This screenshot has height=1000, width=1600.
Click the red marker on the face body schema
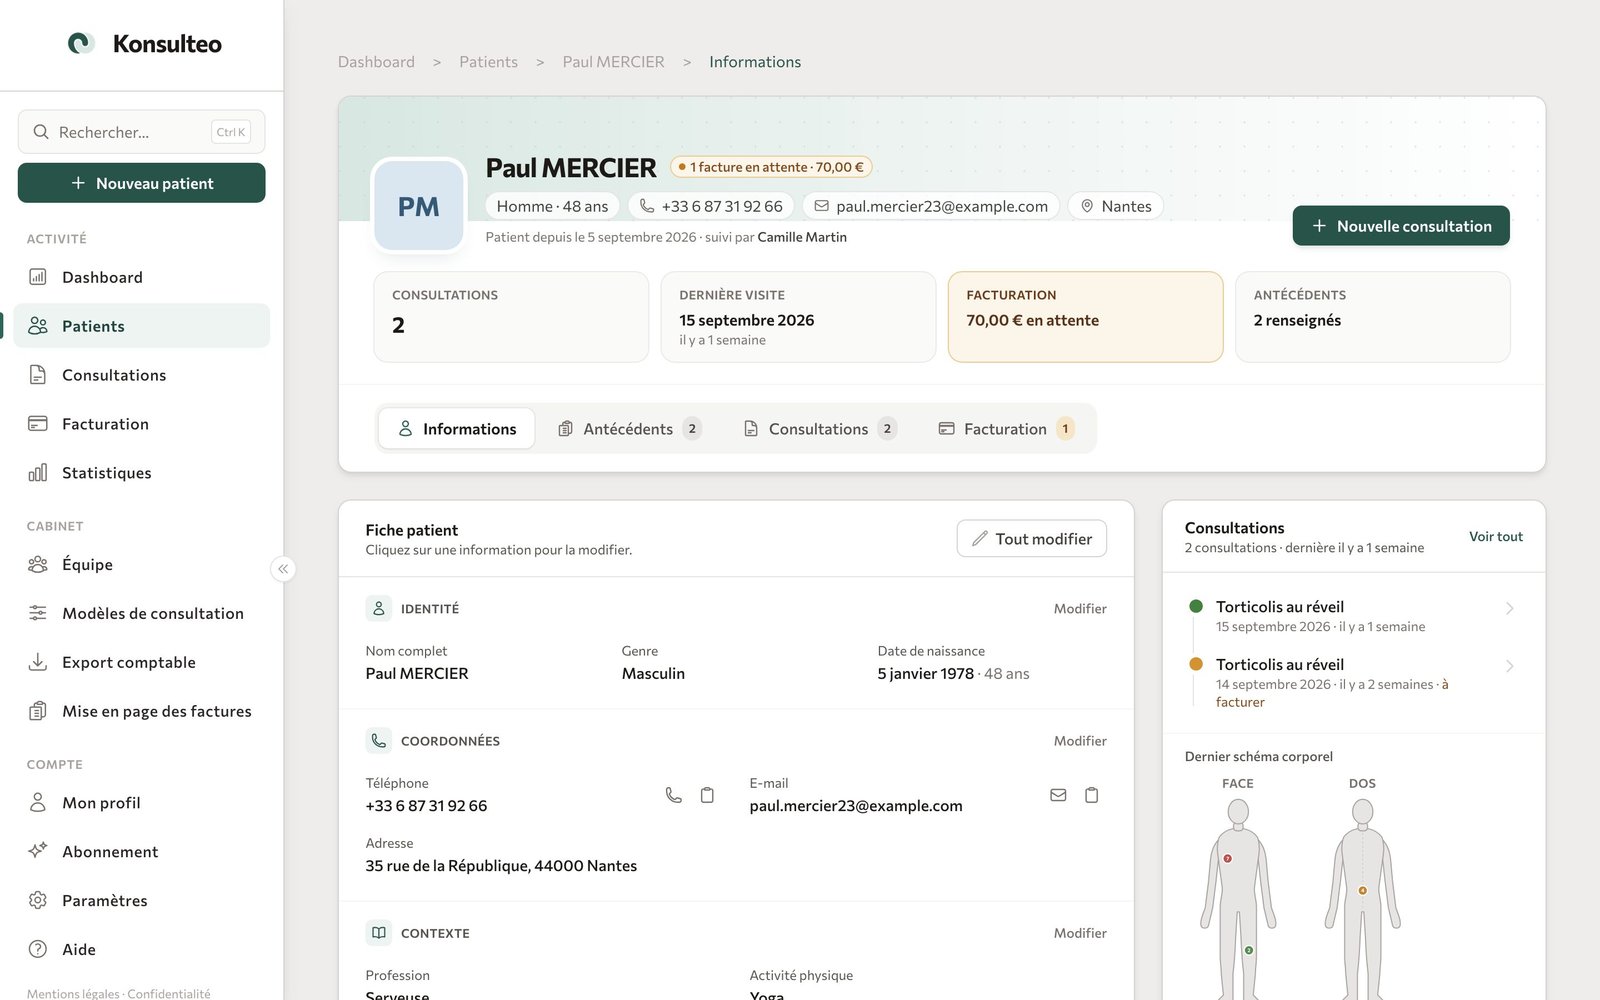(1228, 858)
